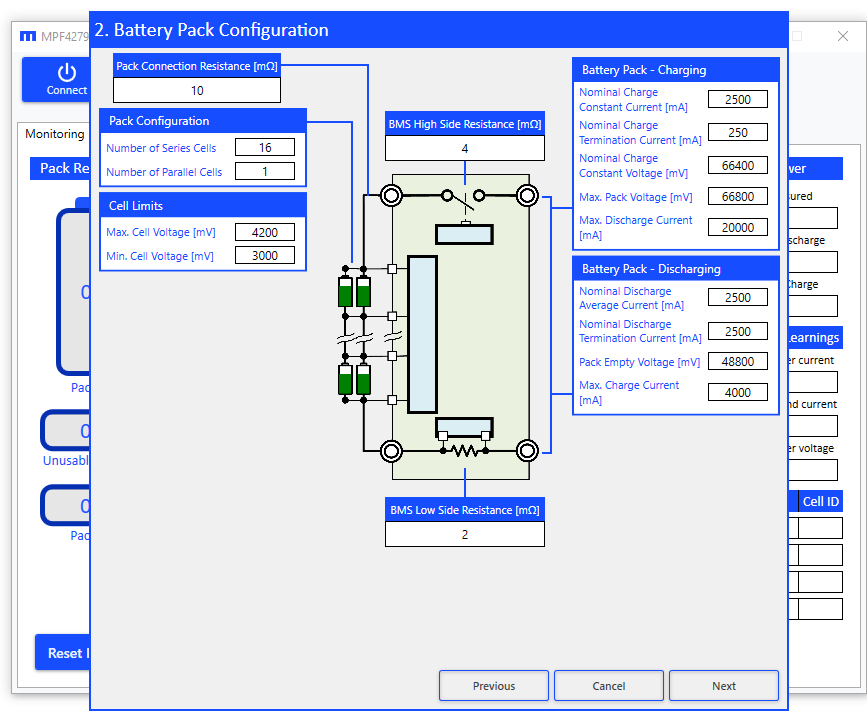Edit the BMS Low Side Resistance value

(x=464, y=535)
